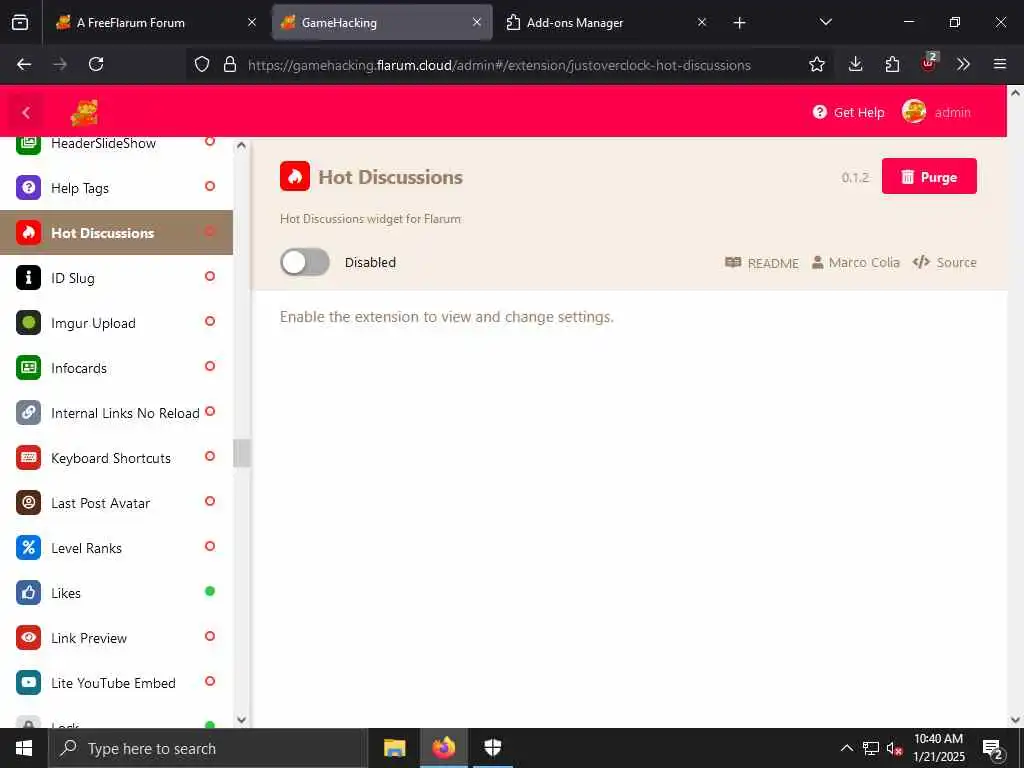Click page scrollbar up arrow

click(x=1016, y=93)
